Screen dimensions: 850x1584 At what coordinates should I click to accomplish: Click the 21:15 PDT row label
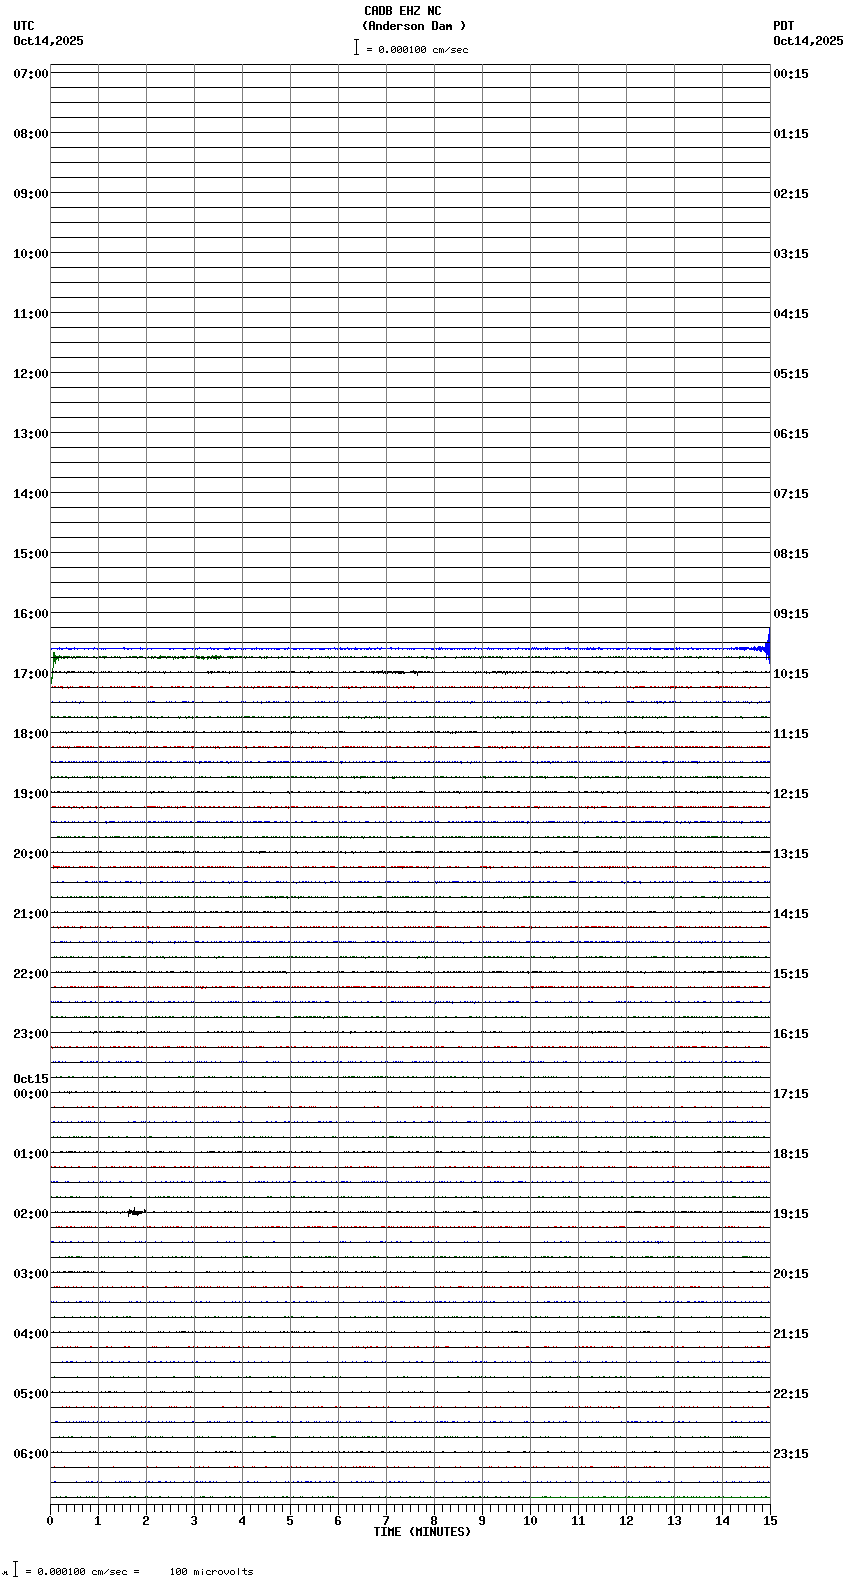[791, 1334]
